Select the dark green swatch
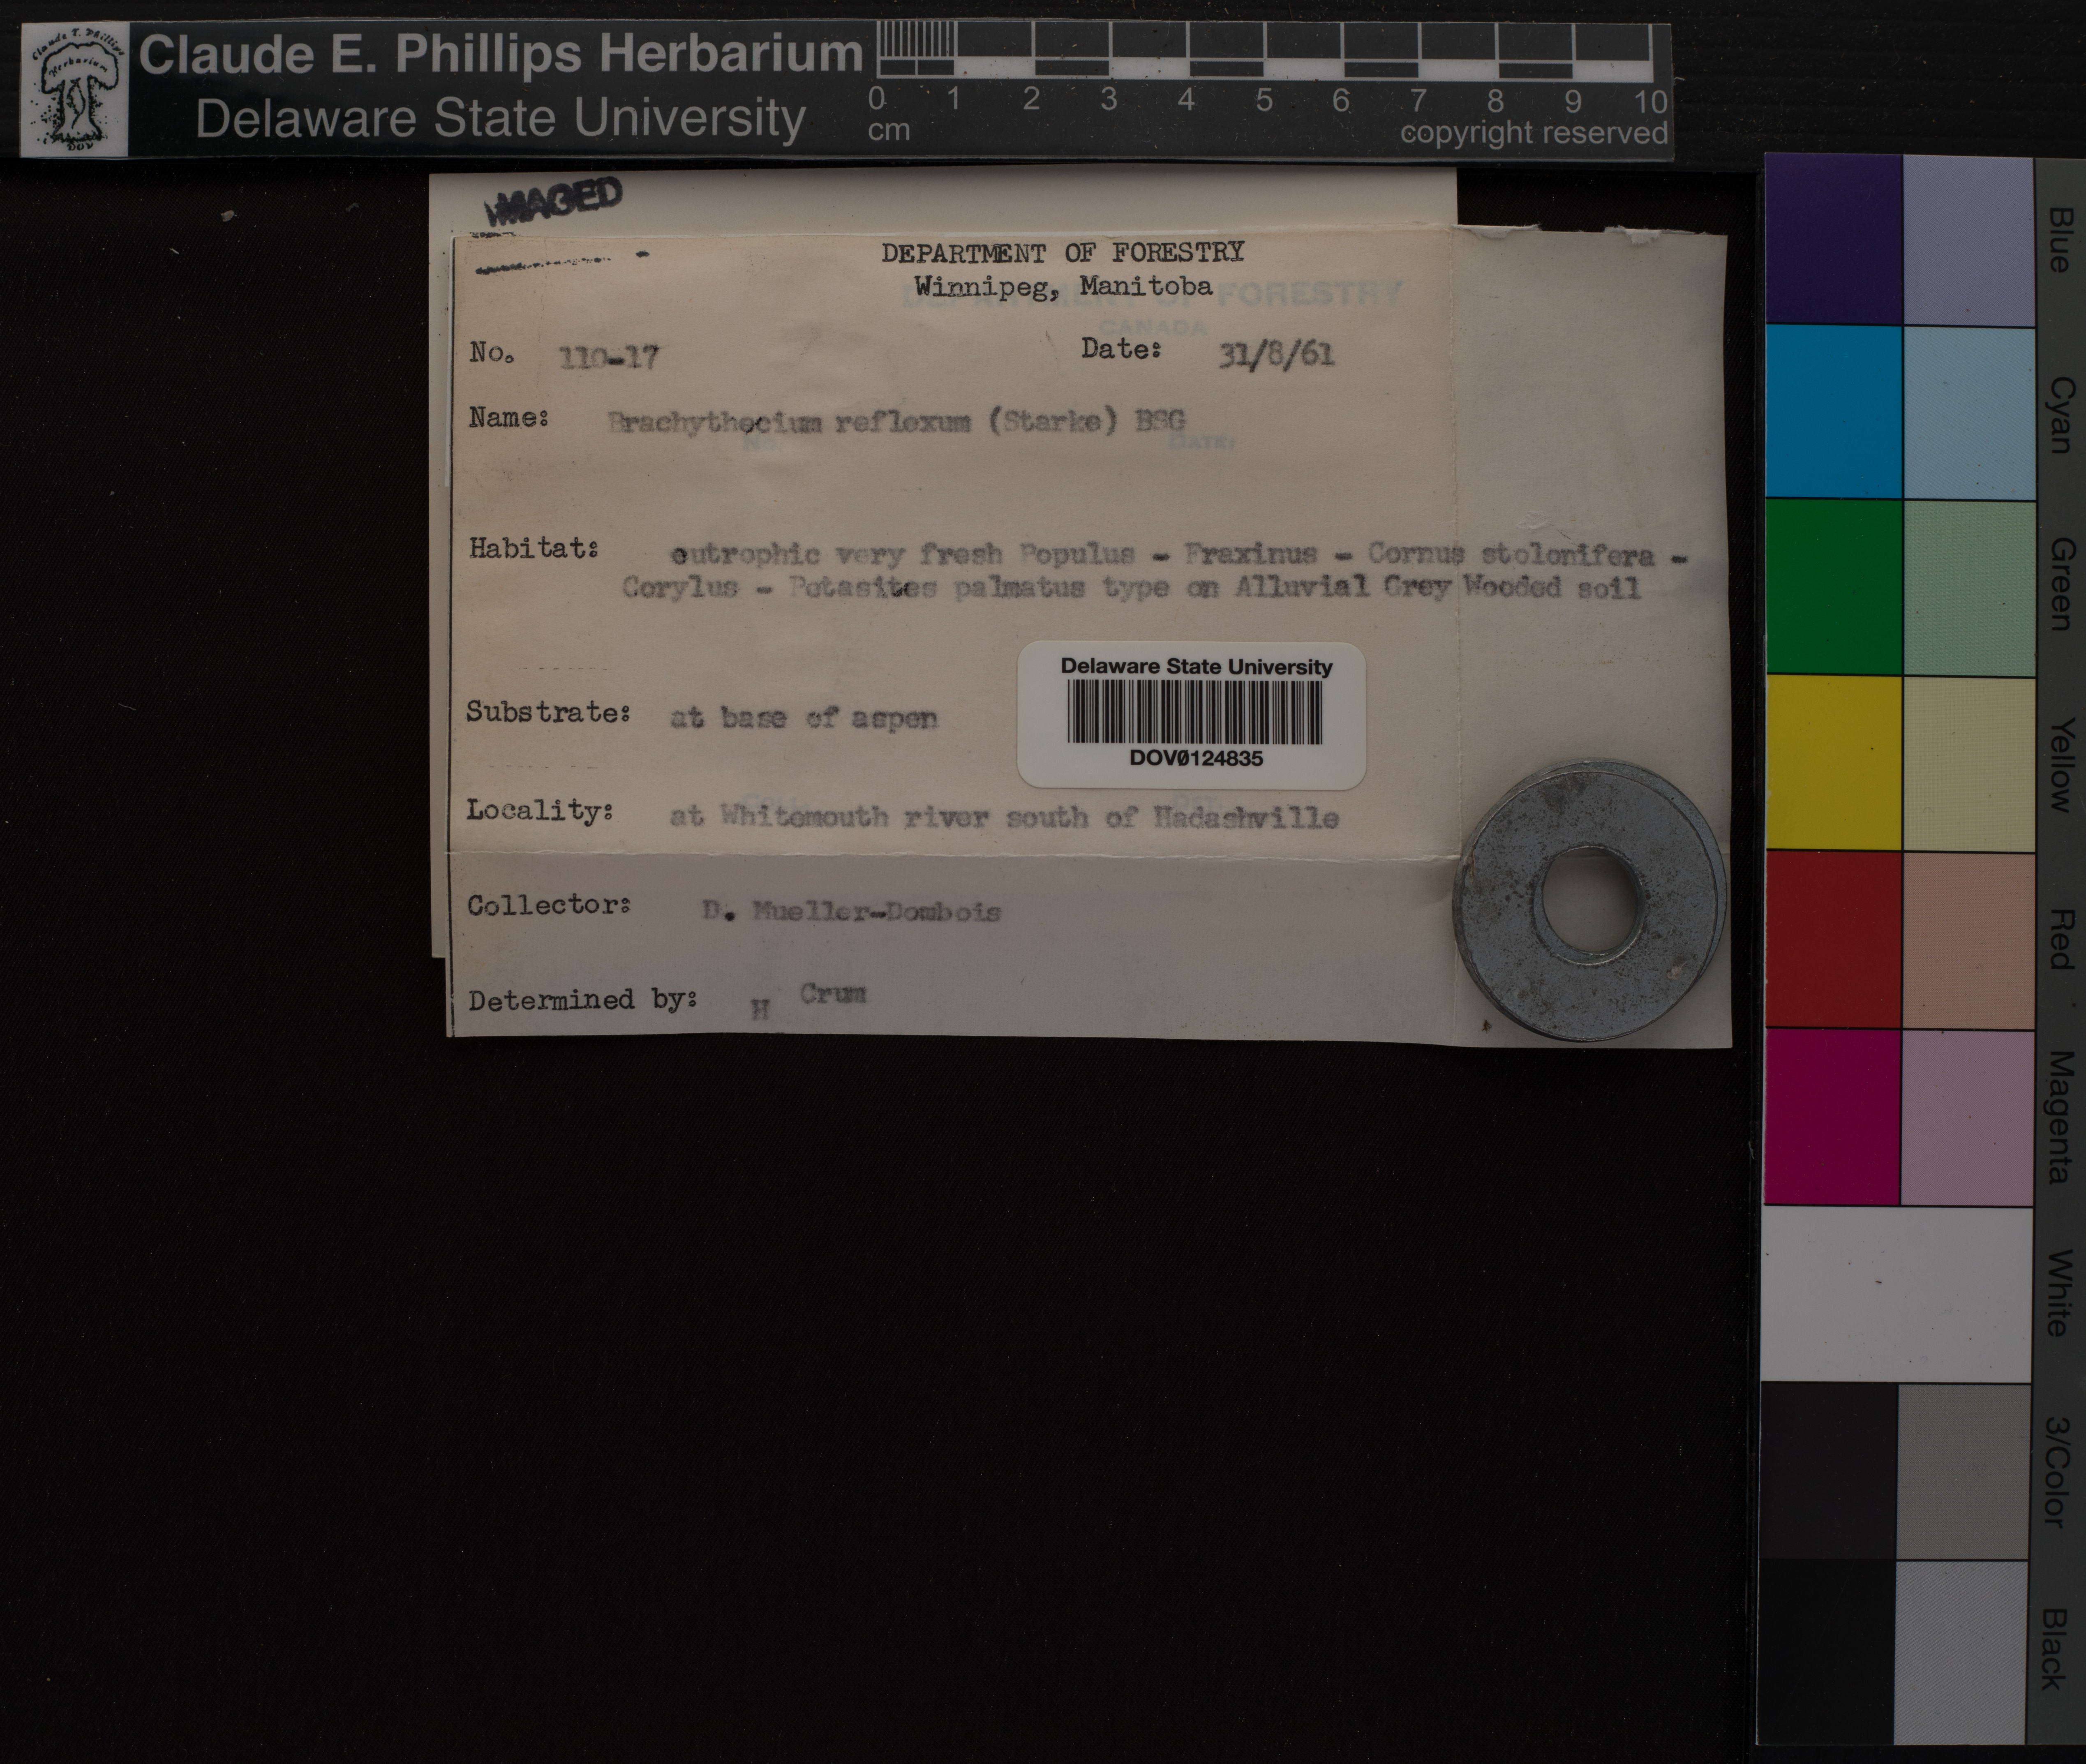Image resolution: width=2086 pixels, height=1764 pixels. (x=1832, y=587)
